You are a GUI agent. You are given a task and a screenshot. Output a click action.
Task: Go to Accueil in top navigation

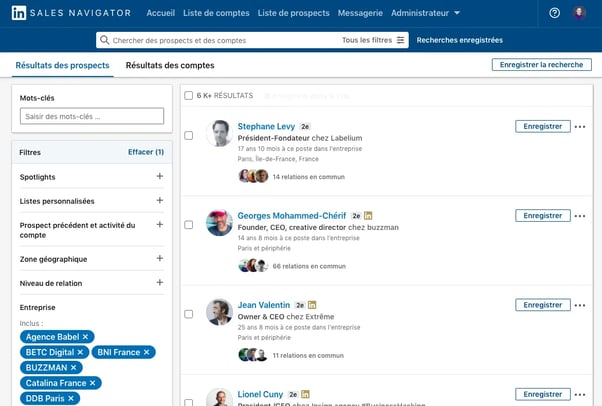[x=160, y=13]
